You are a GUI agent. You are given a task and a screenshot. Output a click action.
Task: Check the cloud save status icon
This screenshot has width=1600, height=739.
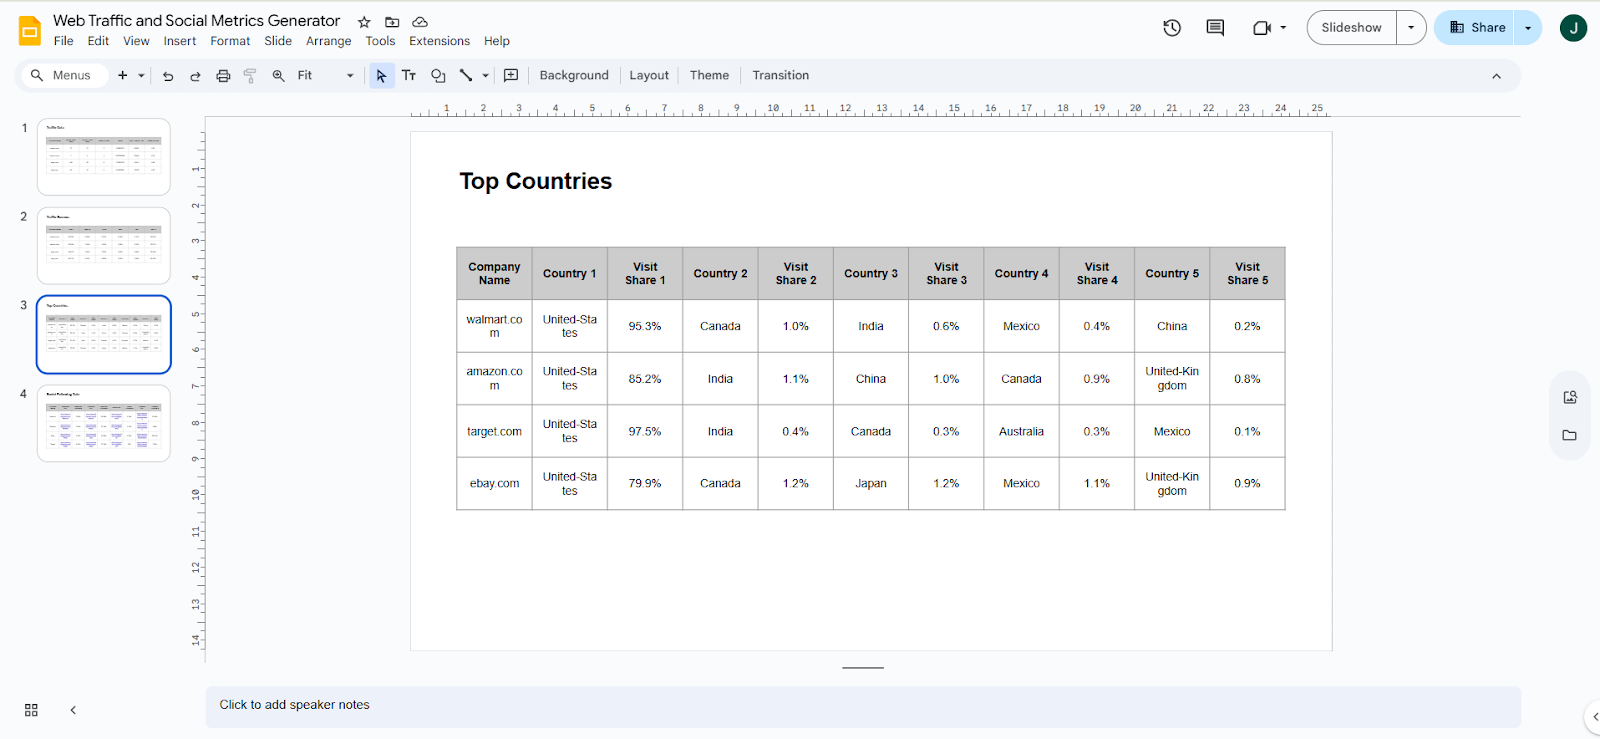pyautogui.click(x=420, y=22)
